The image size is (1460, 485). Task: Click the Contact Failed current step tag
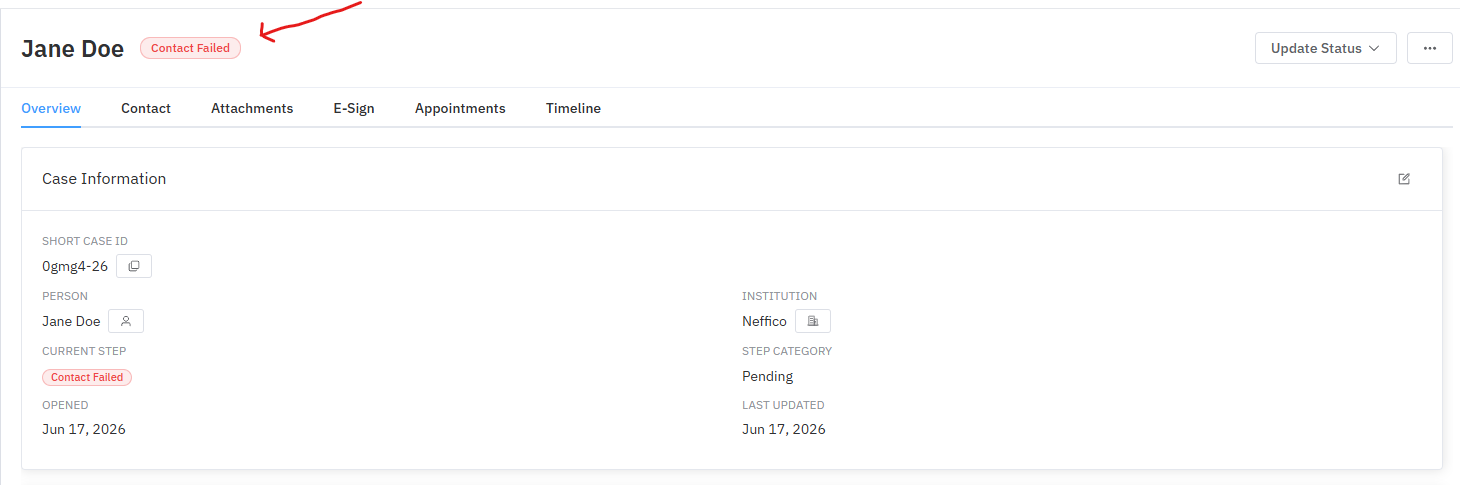[87, 377]
